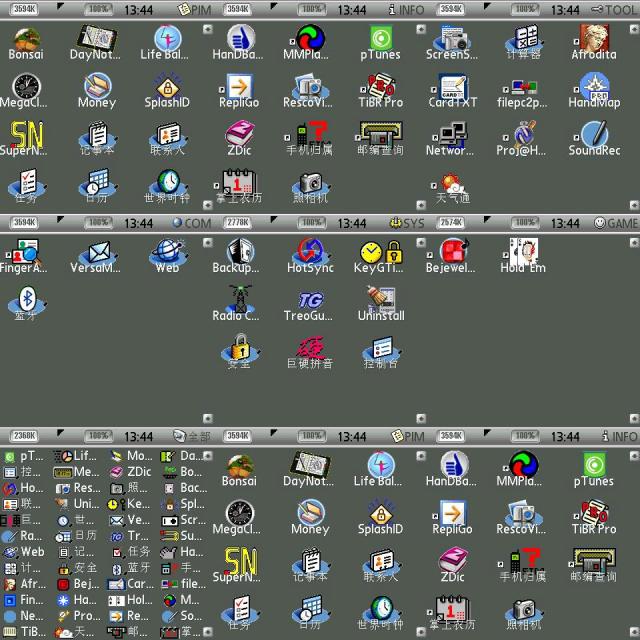Select Fin... entry in 全部 list
The image size is (640, 640).
point(24,600)
